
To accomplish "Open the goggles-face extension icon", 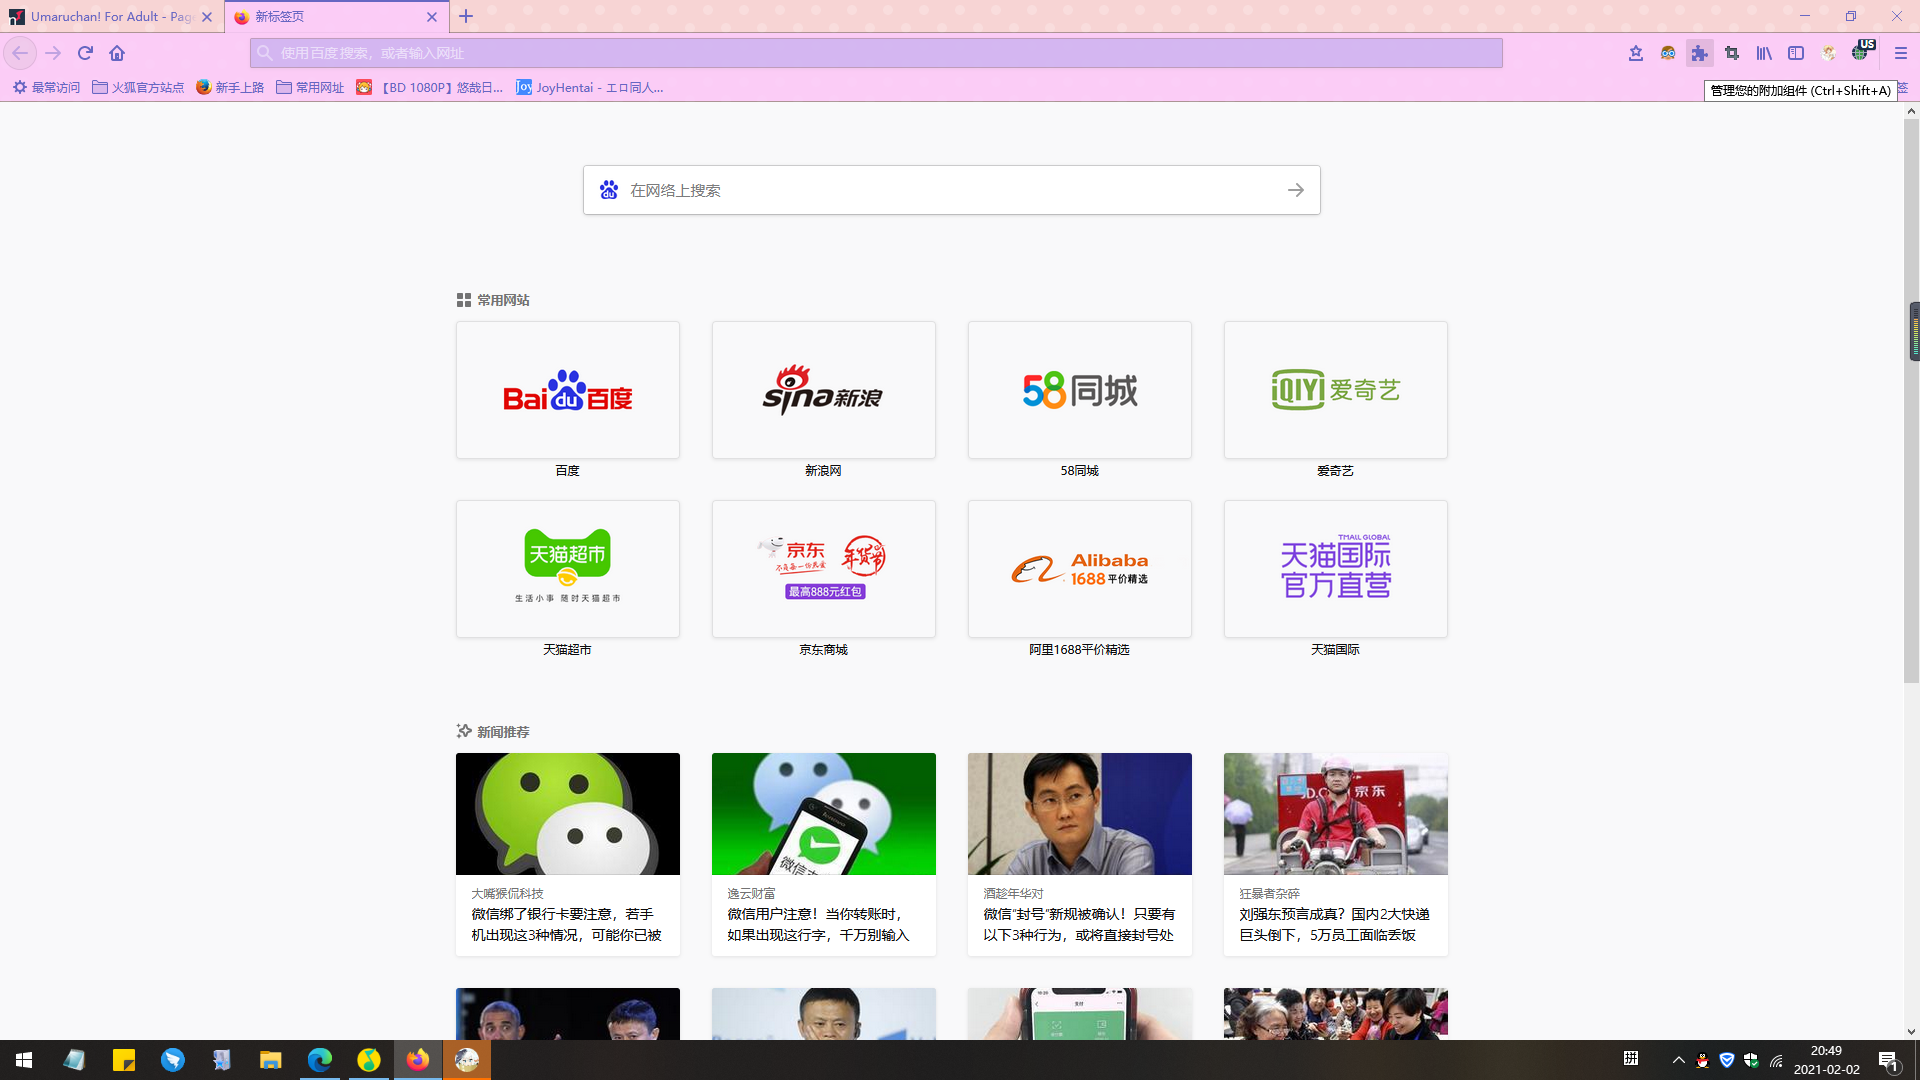I will click(1668, 53).
